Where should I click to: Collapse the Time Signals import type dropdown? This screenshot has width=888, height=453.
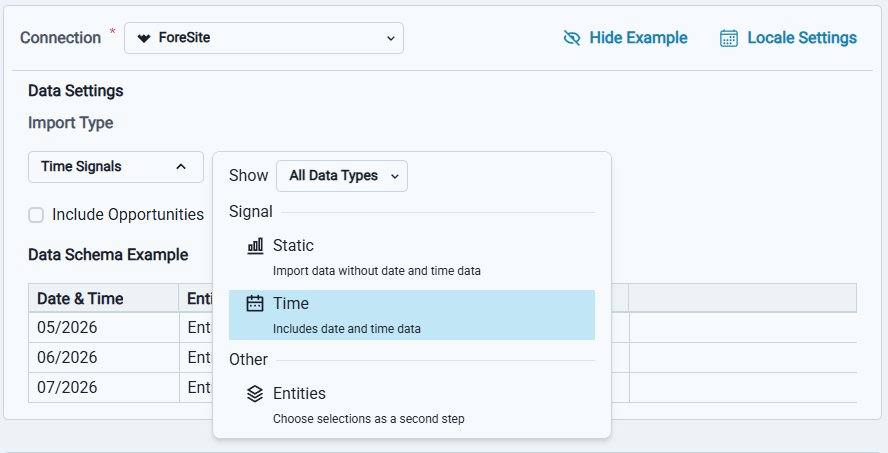click(x=116, y=167)
